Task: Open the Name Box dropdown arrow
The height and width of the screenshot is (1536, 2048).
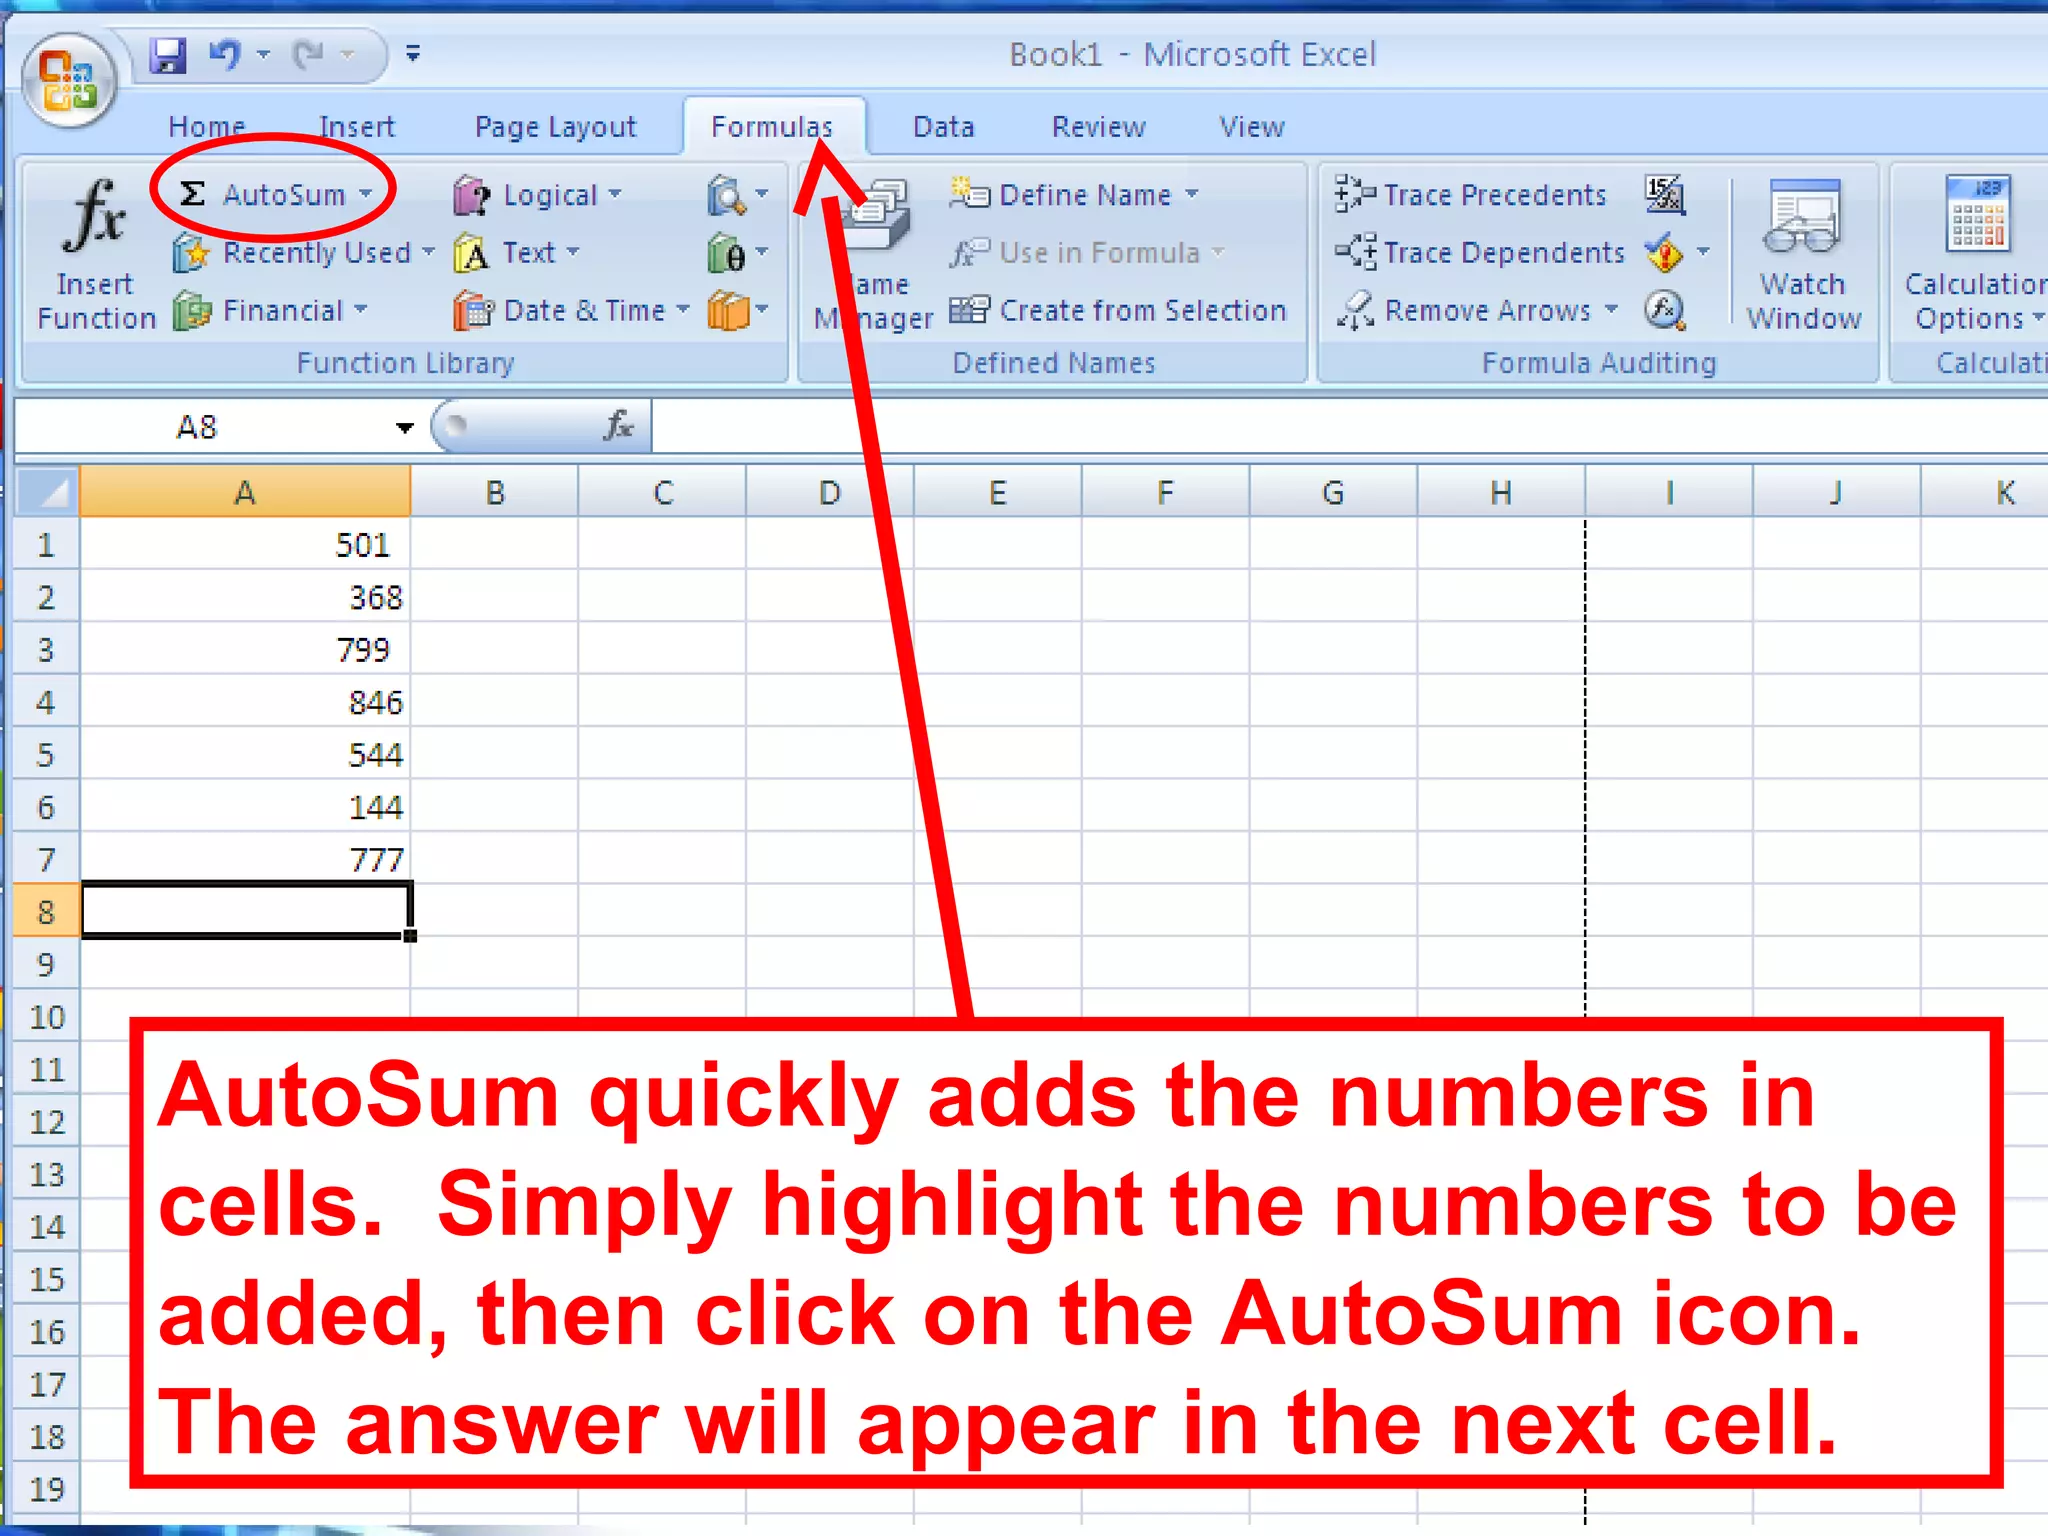Action: click(404, 428)
